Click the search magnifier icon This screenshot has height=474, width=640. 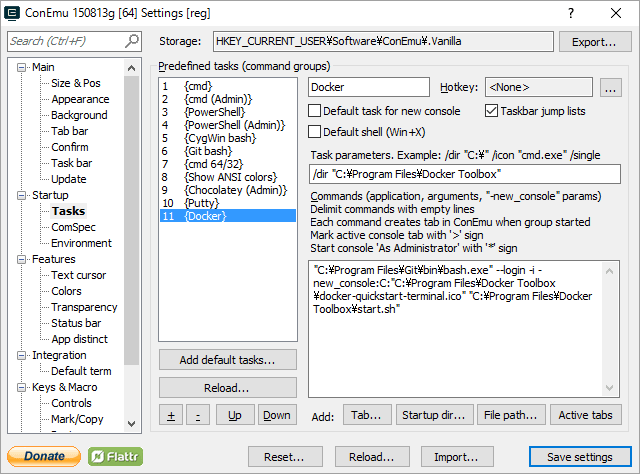click(131, 41)
